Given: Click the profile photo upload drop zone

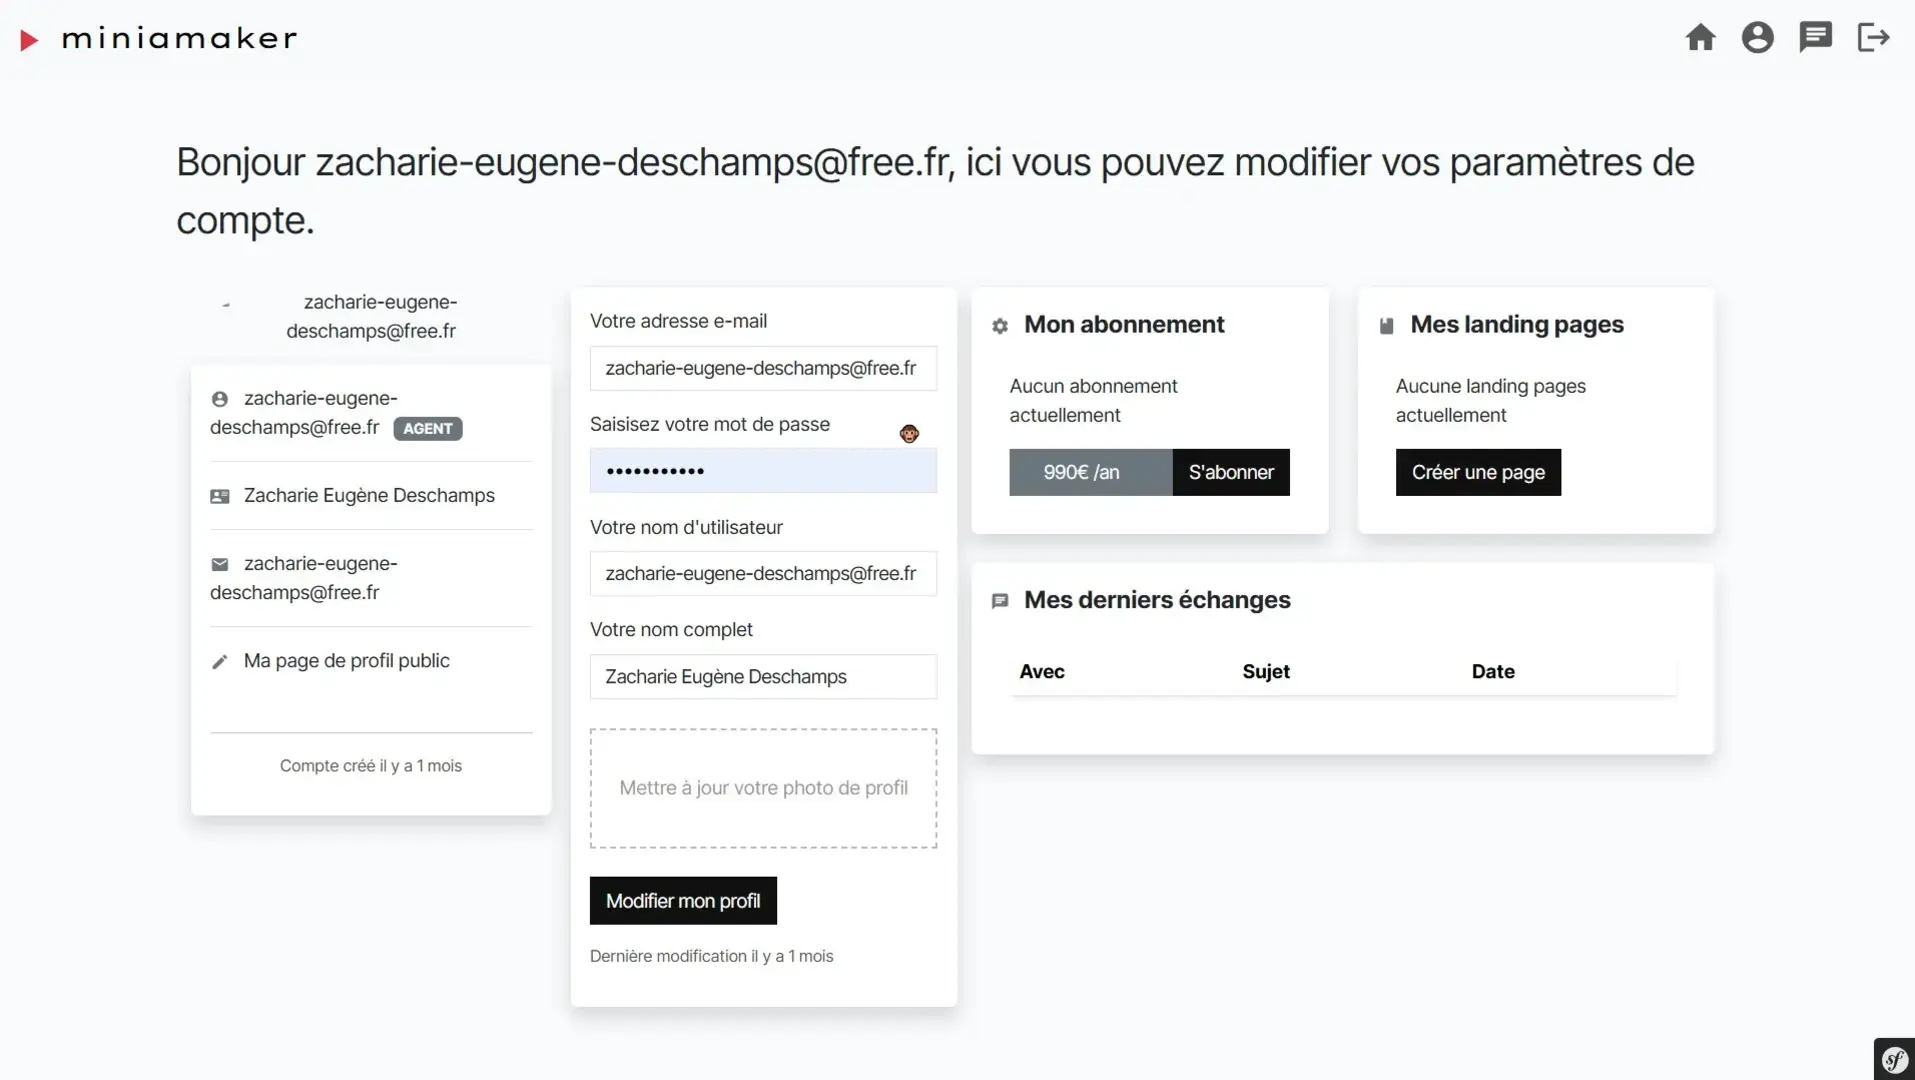Looking at the screenshot, I should [x=763, y=788].
